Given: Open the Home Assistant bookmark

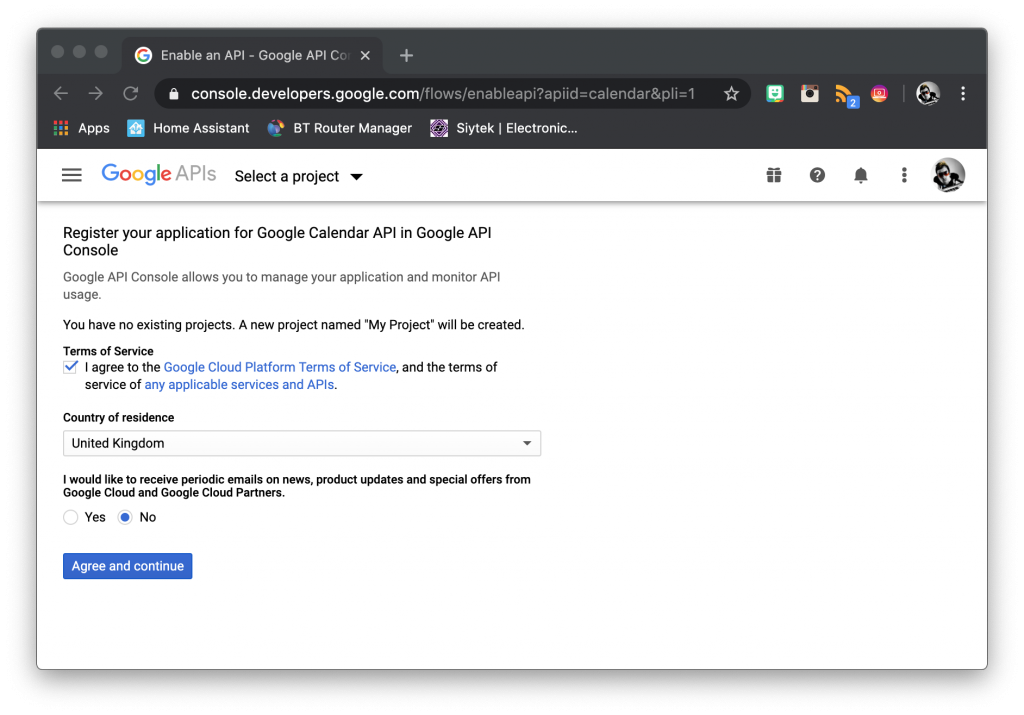Looking at the screenshot, I should pos(188,128).
